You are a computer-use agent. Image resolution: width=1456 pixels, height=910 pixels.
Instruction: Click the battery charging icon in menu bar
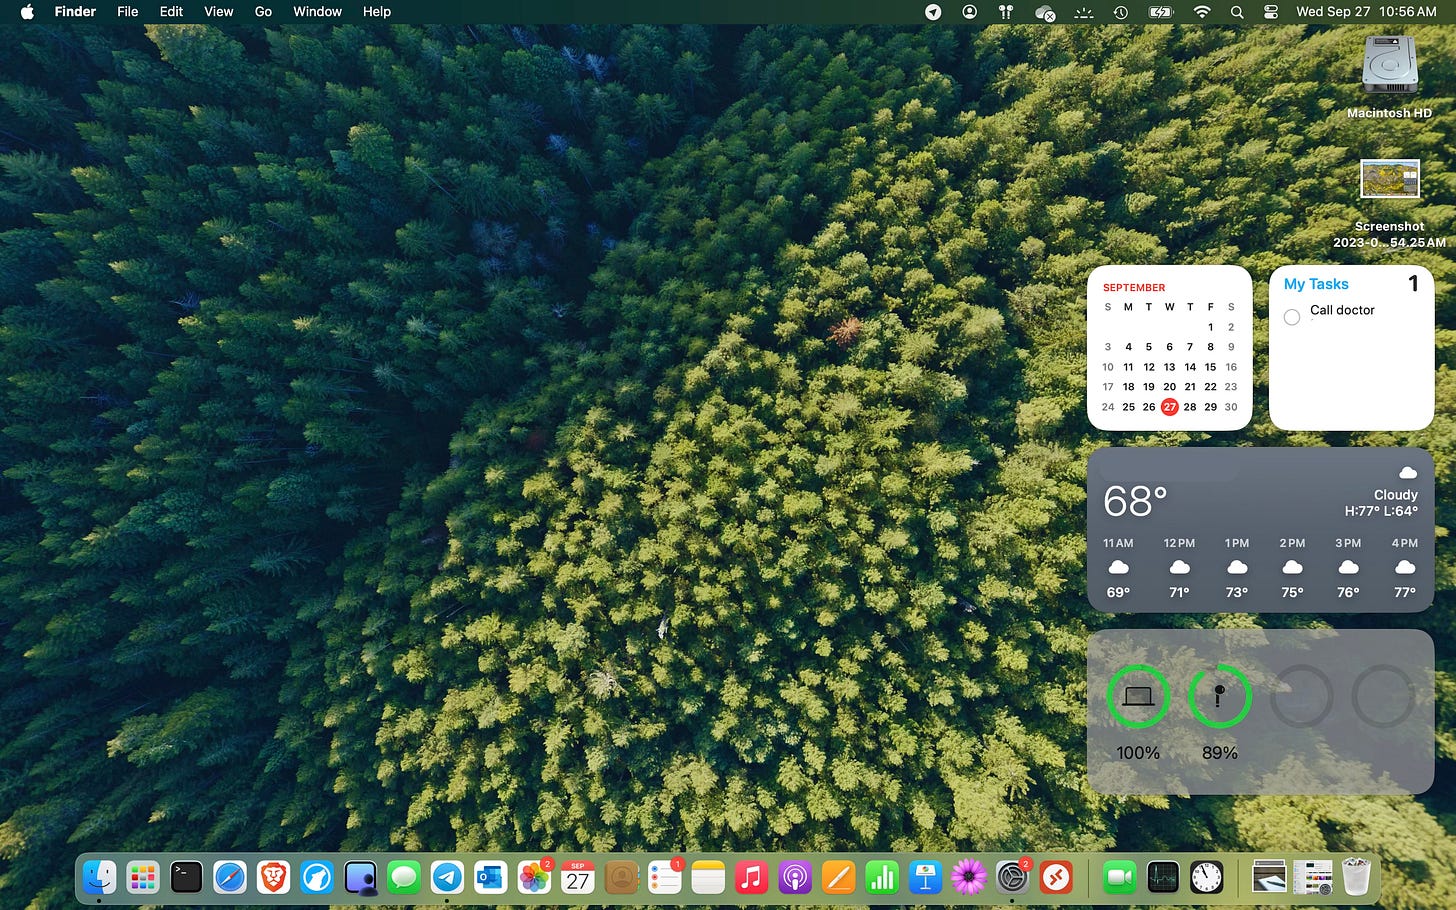coord(1160,12)
